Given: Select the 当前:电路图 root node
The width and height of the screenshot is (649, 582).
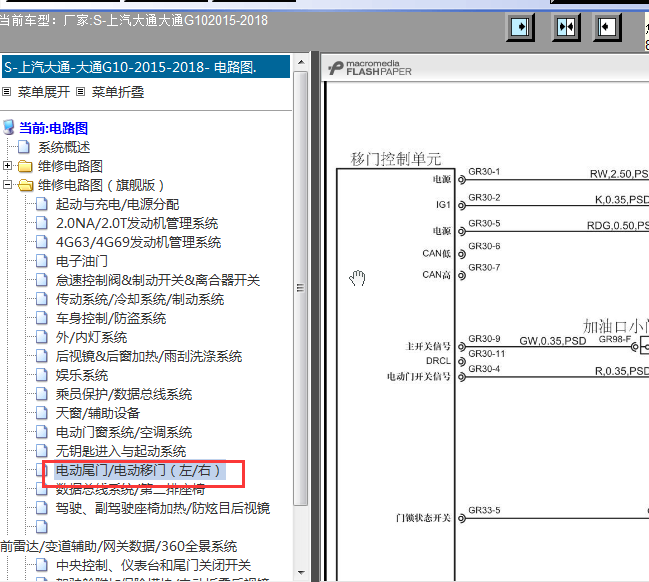Looking at the screenshot, I should click(53, 128).
